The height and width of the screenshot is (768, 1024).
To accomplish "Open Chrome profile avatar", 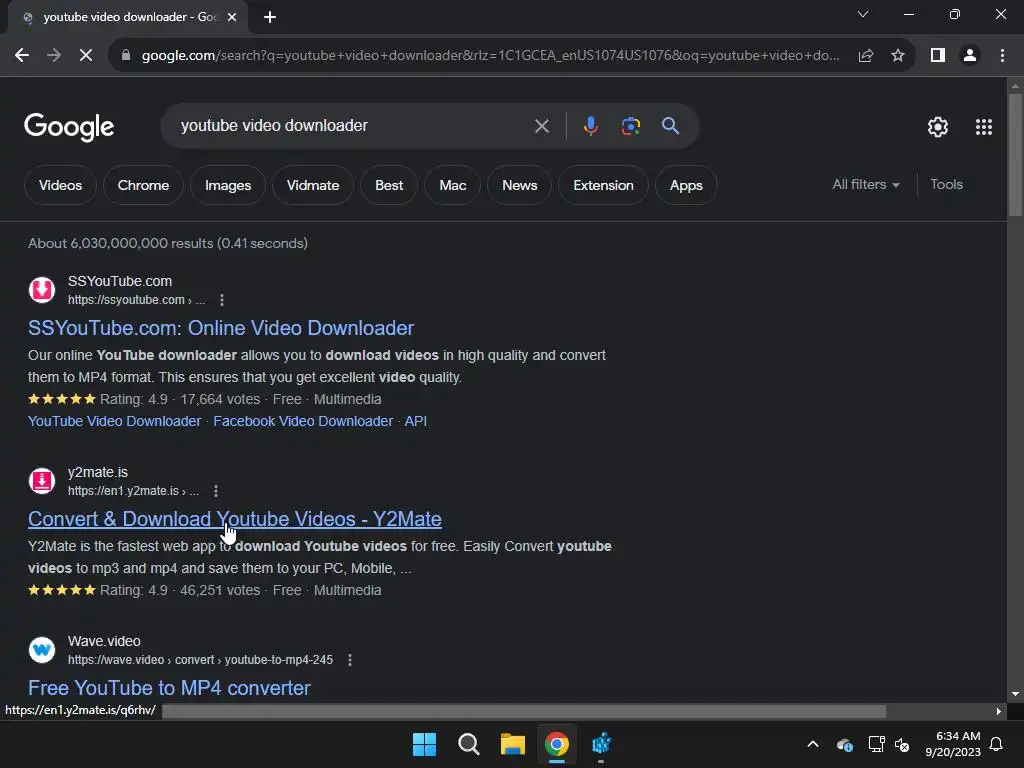I will [970, 56].
